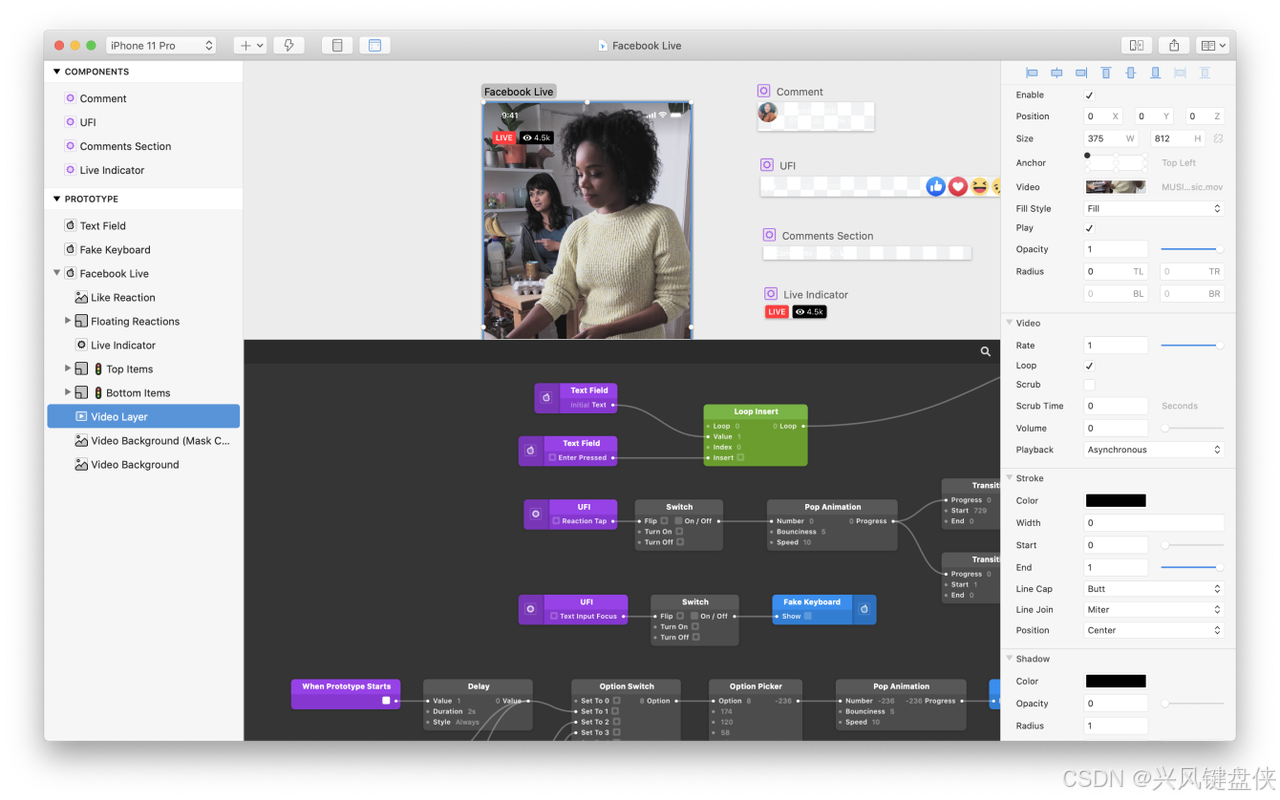Expand the Floating Reactions group
1280x800 pixels.
coord(68,321)
